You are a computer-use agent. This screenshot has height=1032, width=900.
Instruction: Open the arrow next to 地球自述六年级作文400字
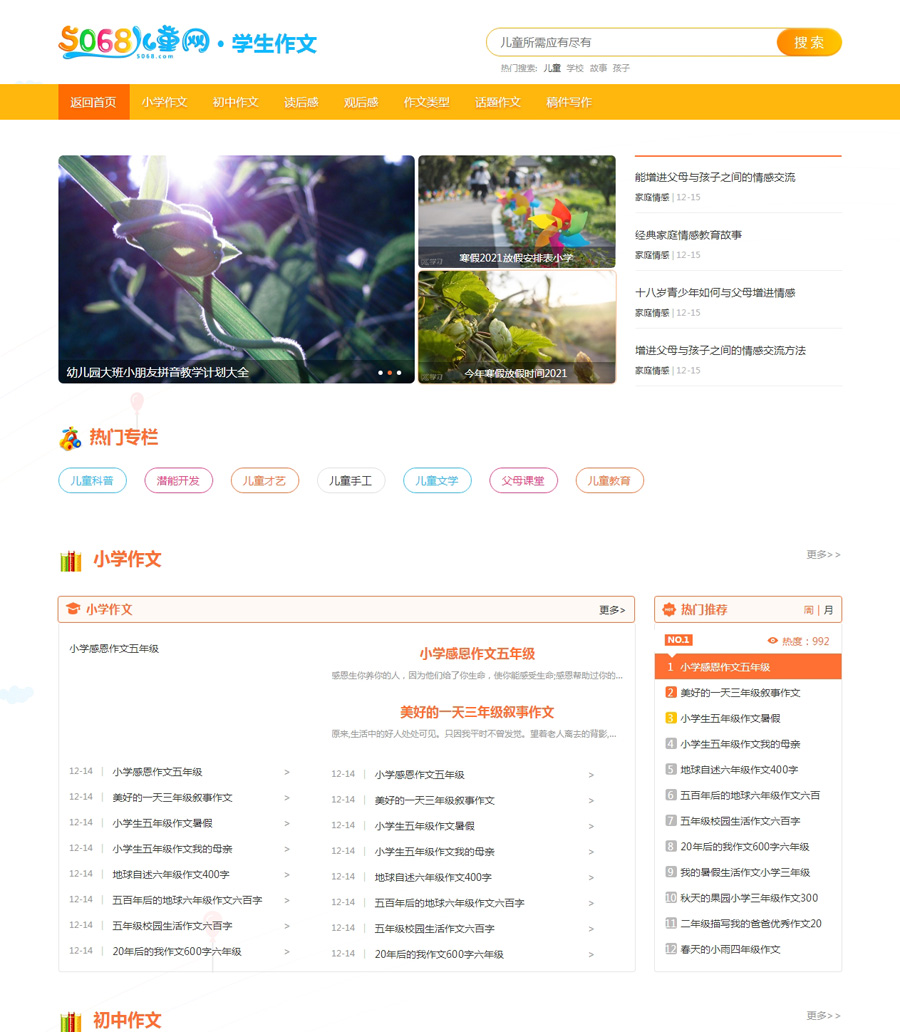coord(287,874)
